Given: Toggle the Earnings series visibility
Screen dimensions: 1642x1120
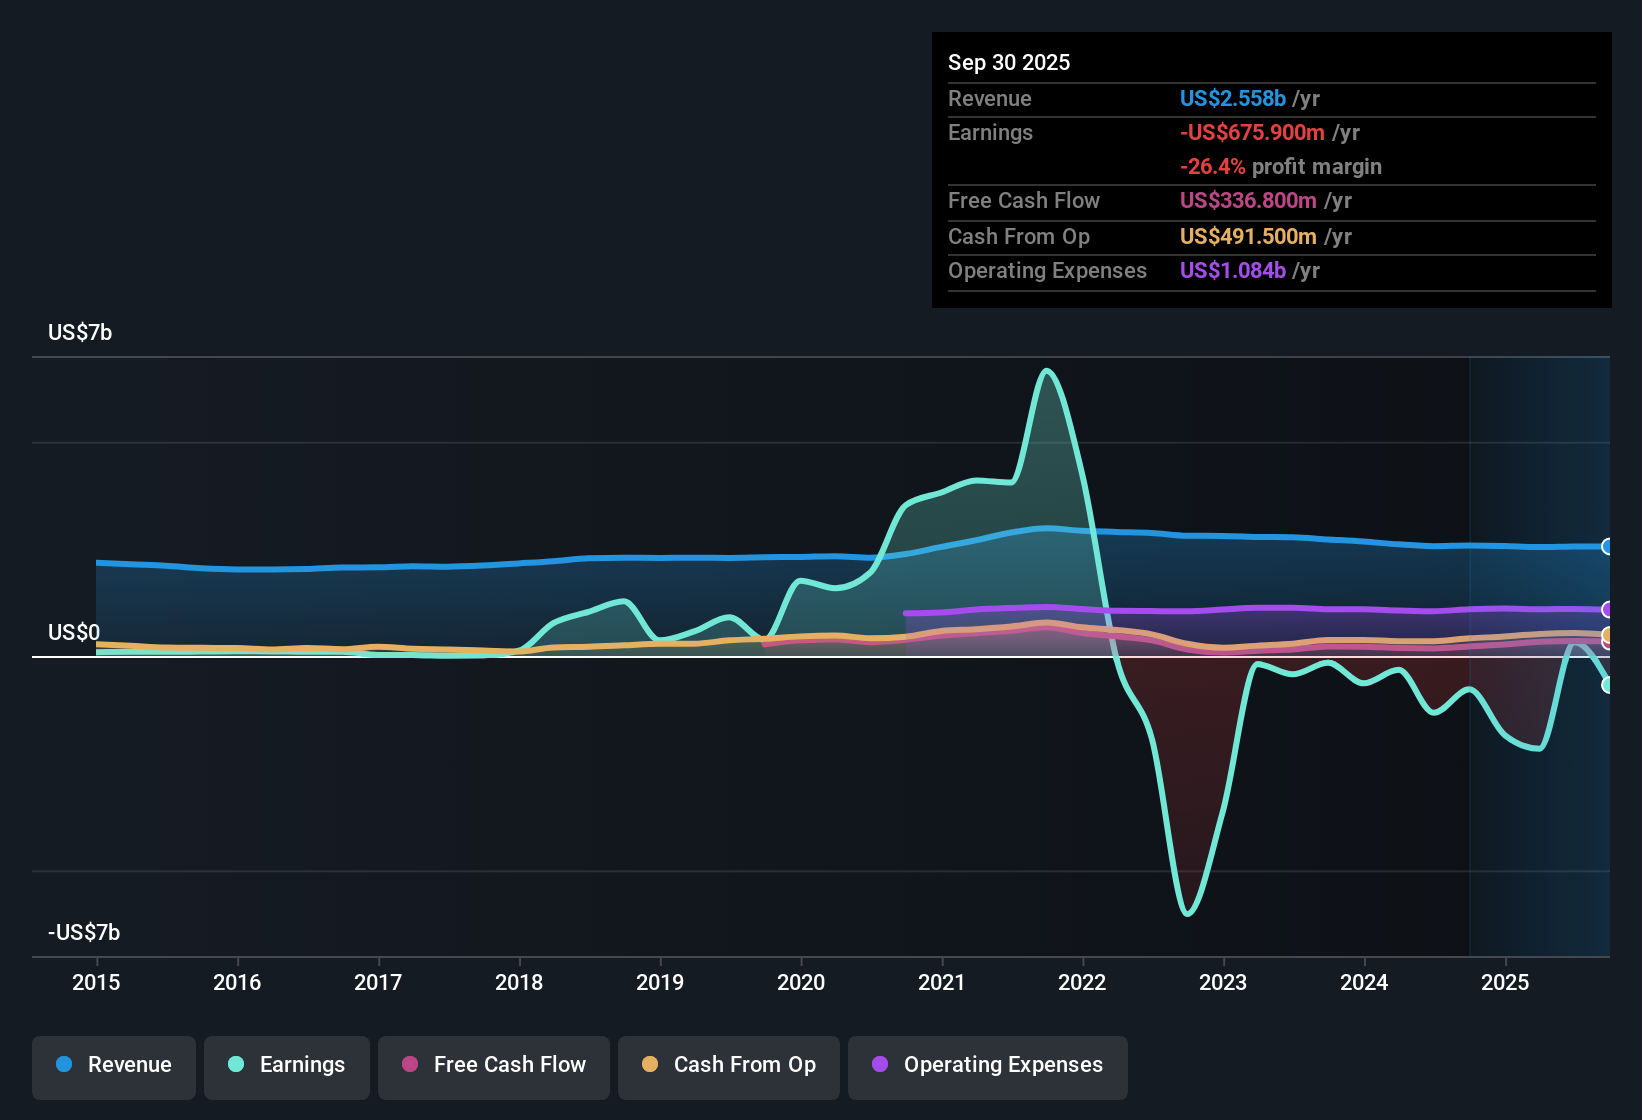Looking at the screenshot, I should point(287,1065).
